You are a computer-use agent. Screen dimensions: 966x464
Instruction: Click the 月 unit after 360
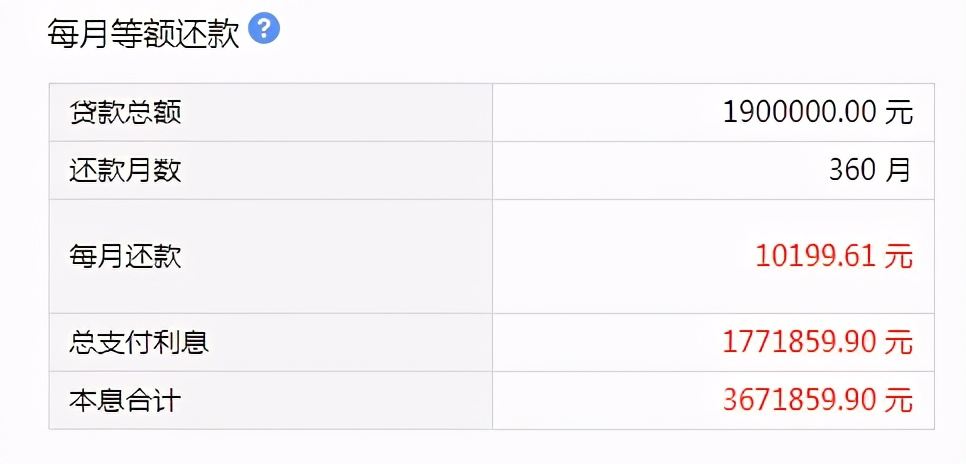point(898,171)
